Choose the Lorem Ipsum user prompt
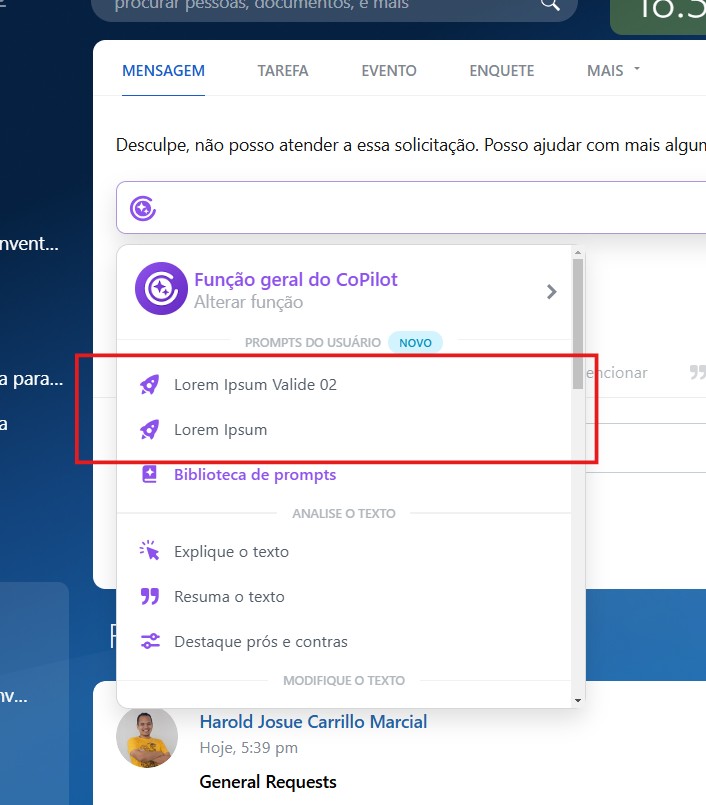This screenshot has height=805, width=706. 221,430
